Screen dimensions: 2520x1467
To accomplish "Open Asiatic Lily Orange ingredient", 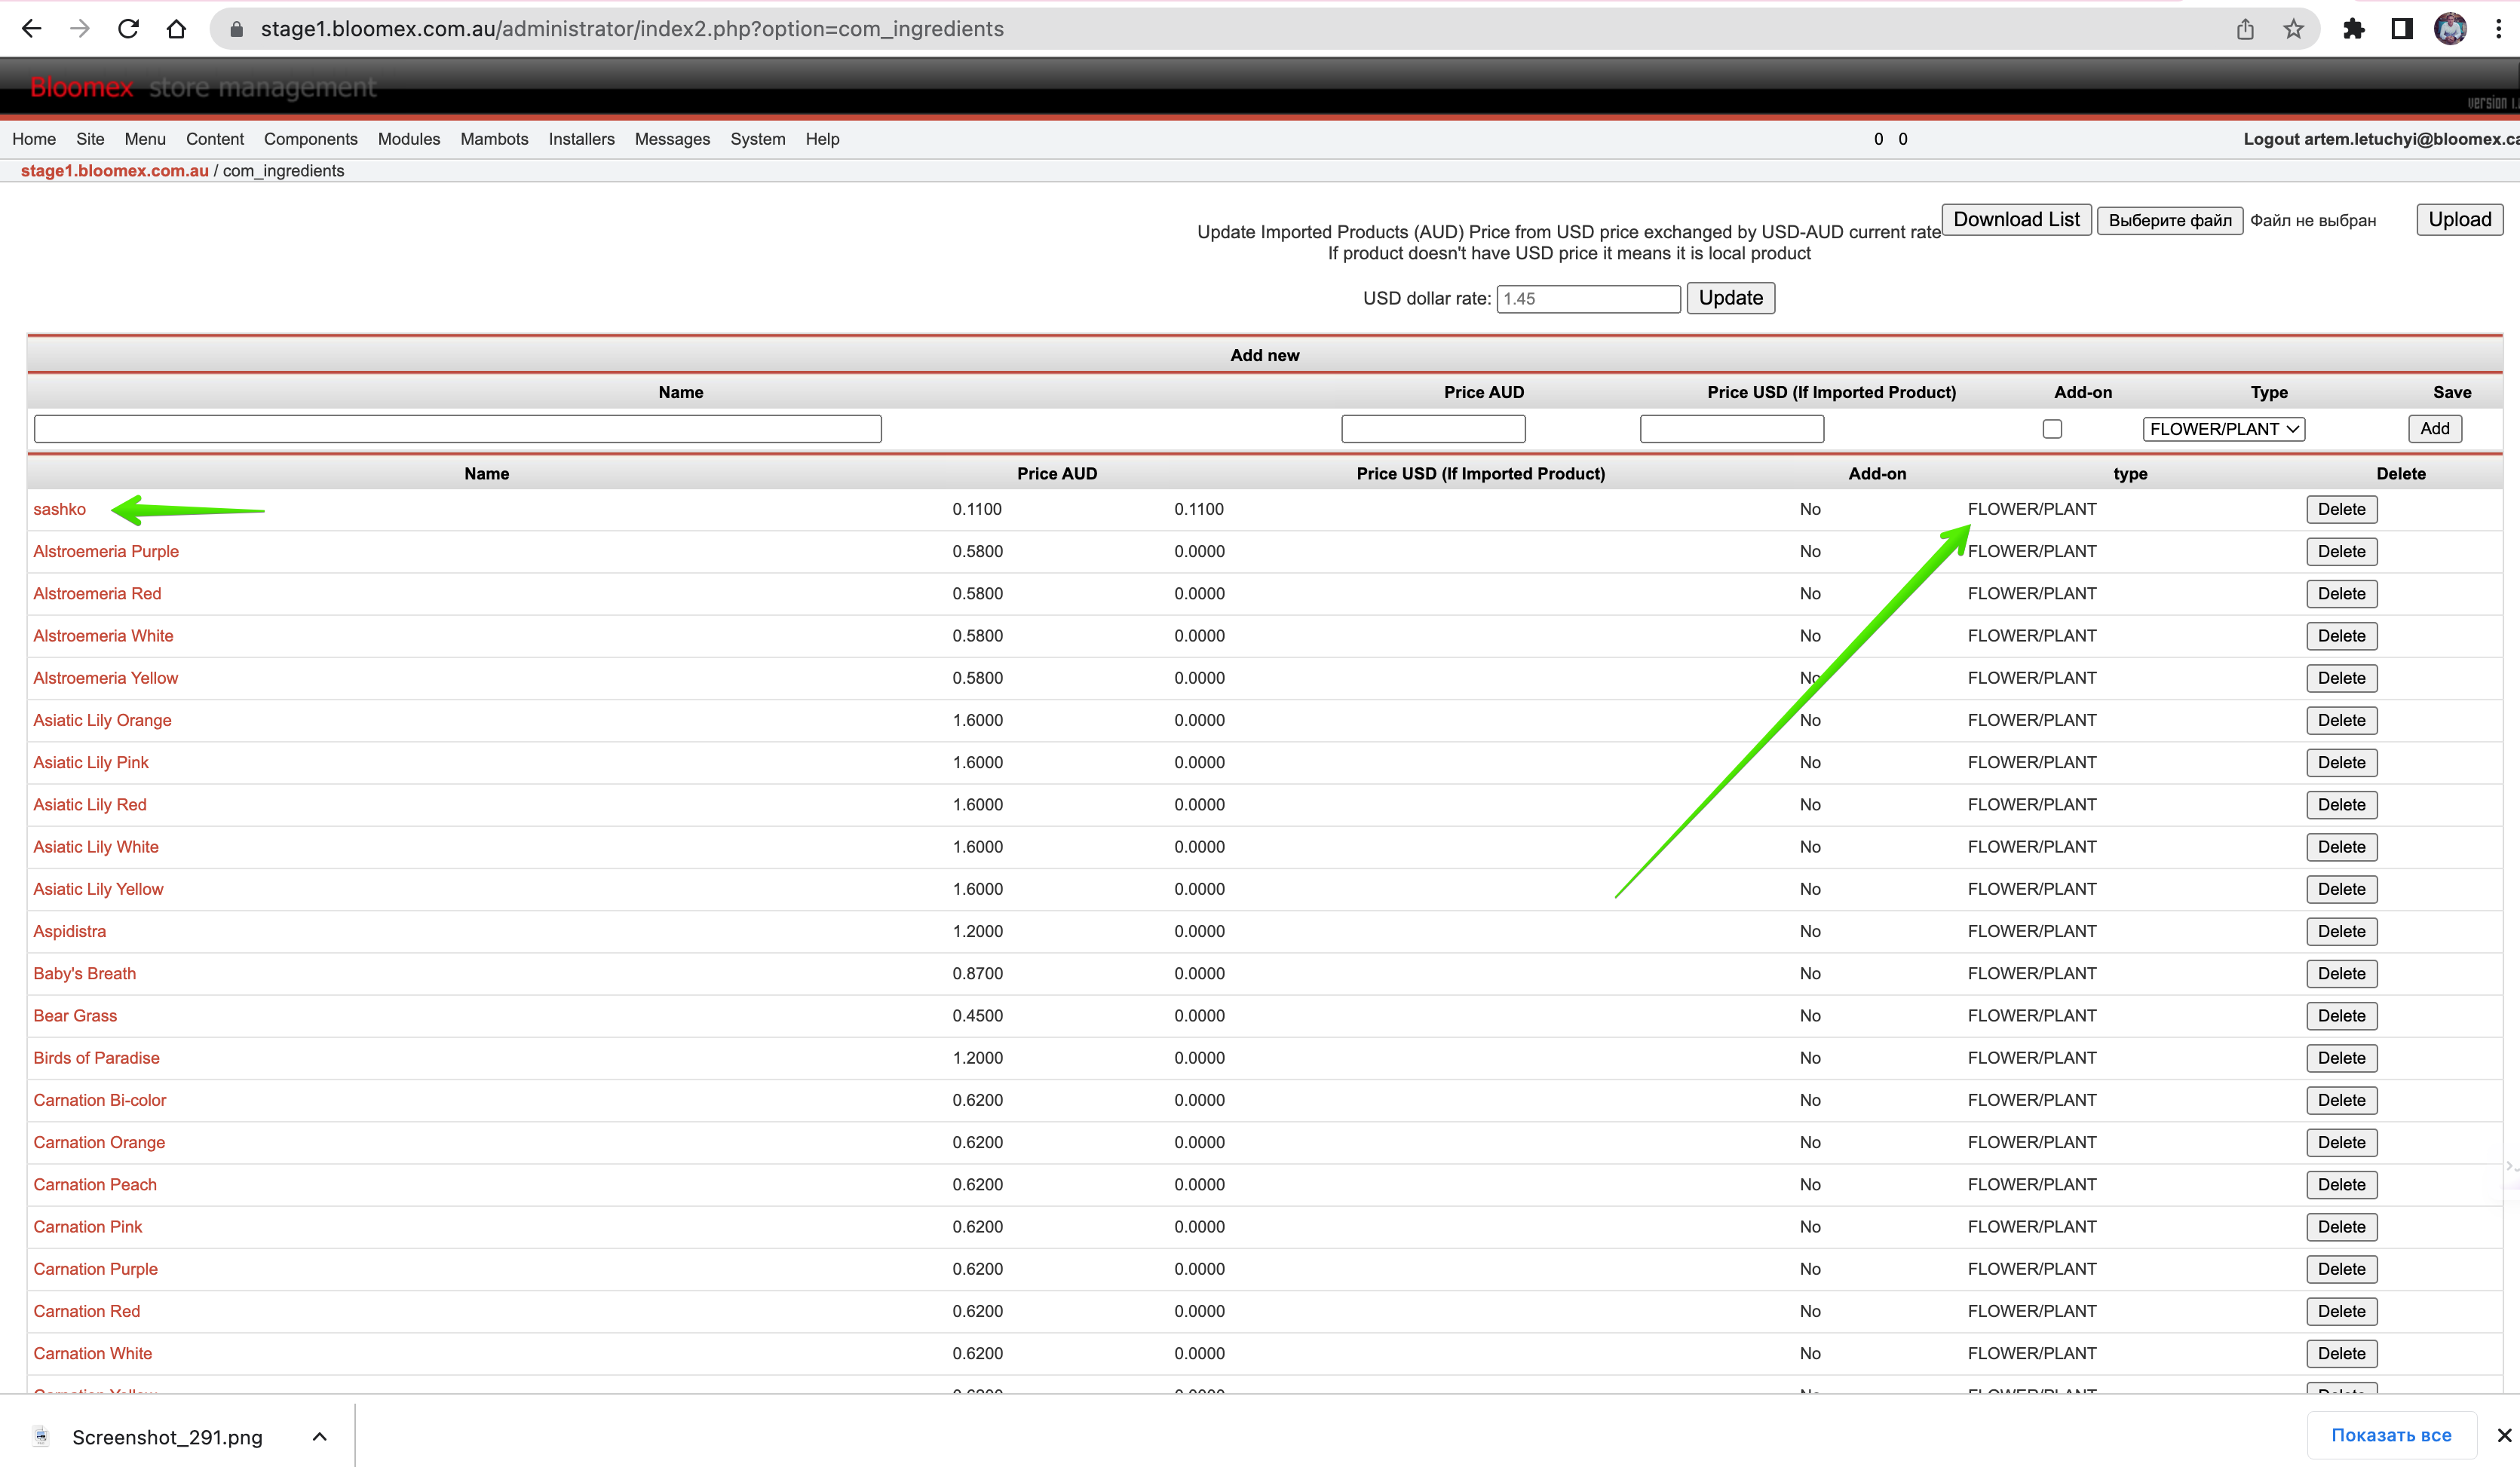I will pos(102,720).
